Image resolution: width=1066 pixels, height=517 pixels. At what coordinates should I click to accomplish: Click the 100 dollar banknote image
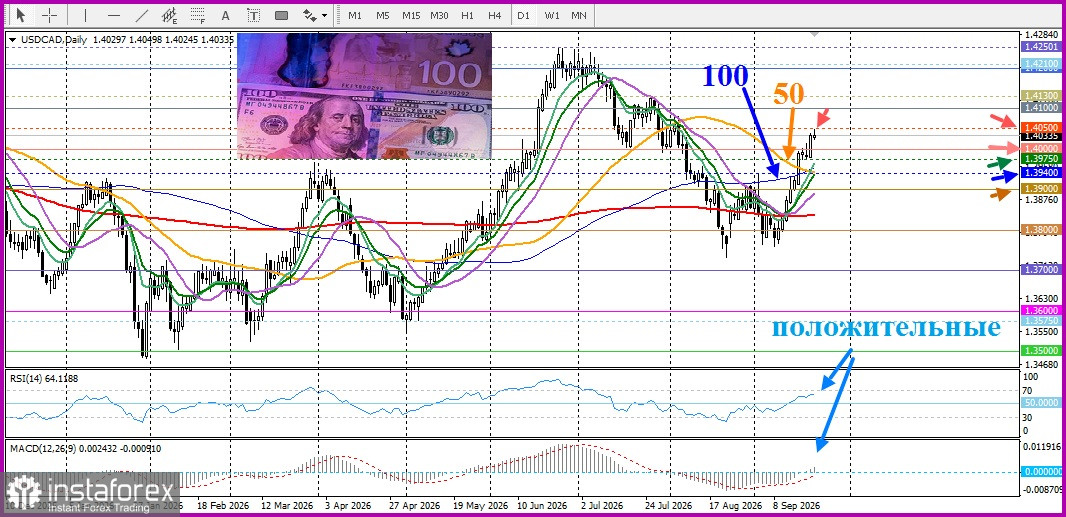coord(364,96)
